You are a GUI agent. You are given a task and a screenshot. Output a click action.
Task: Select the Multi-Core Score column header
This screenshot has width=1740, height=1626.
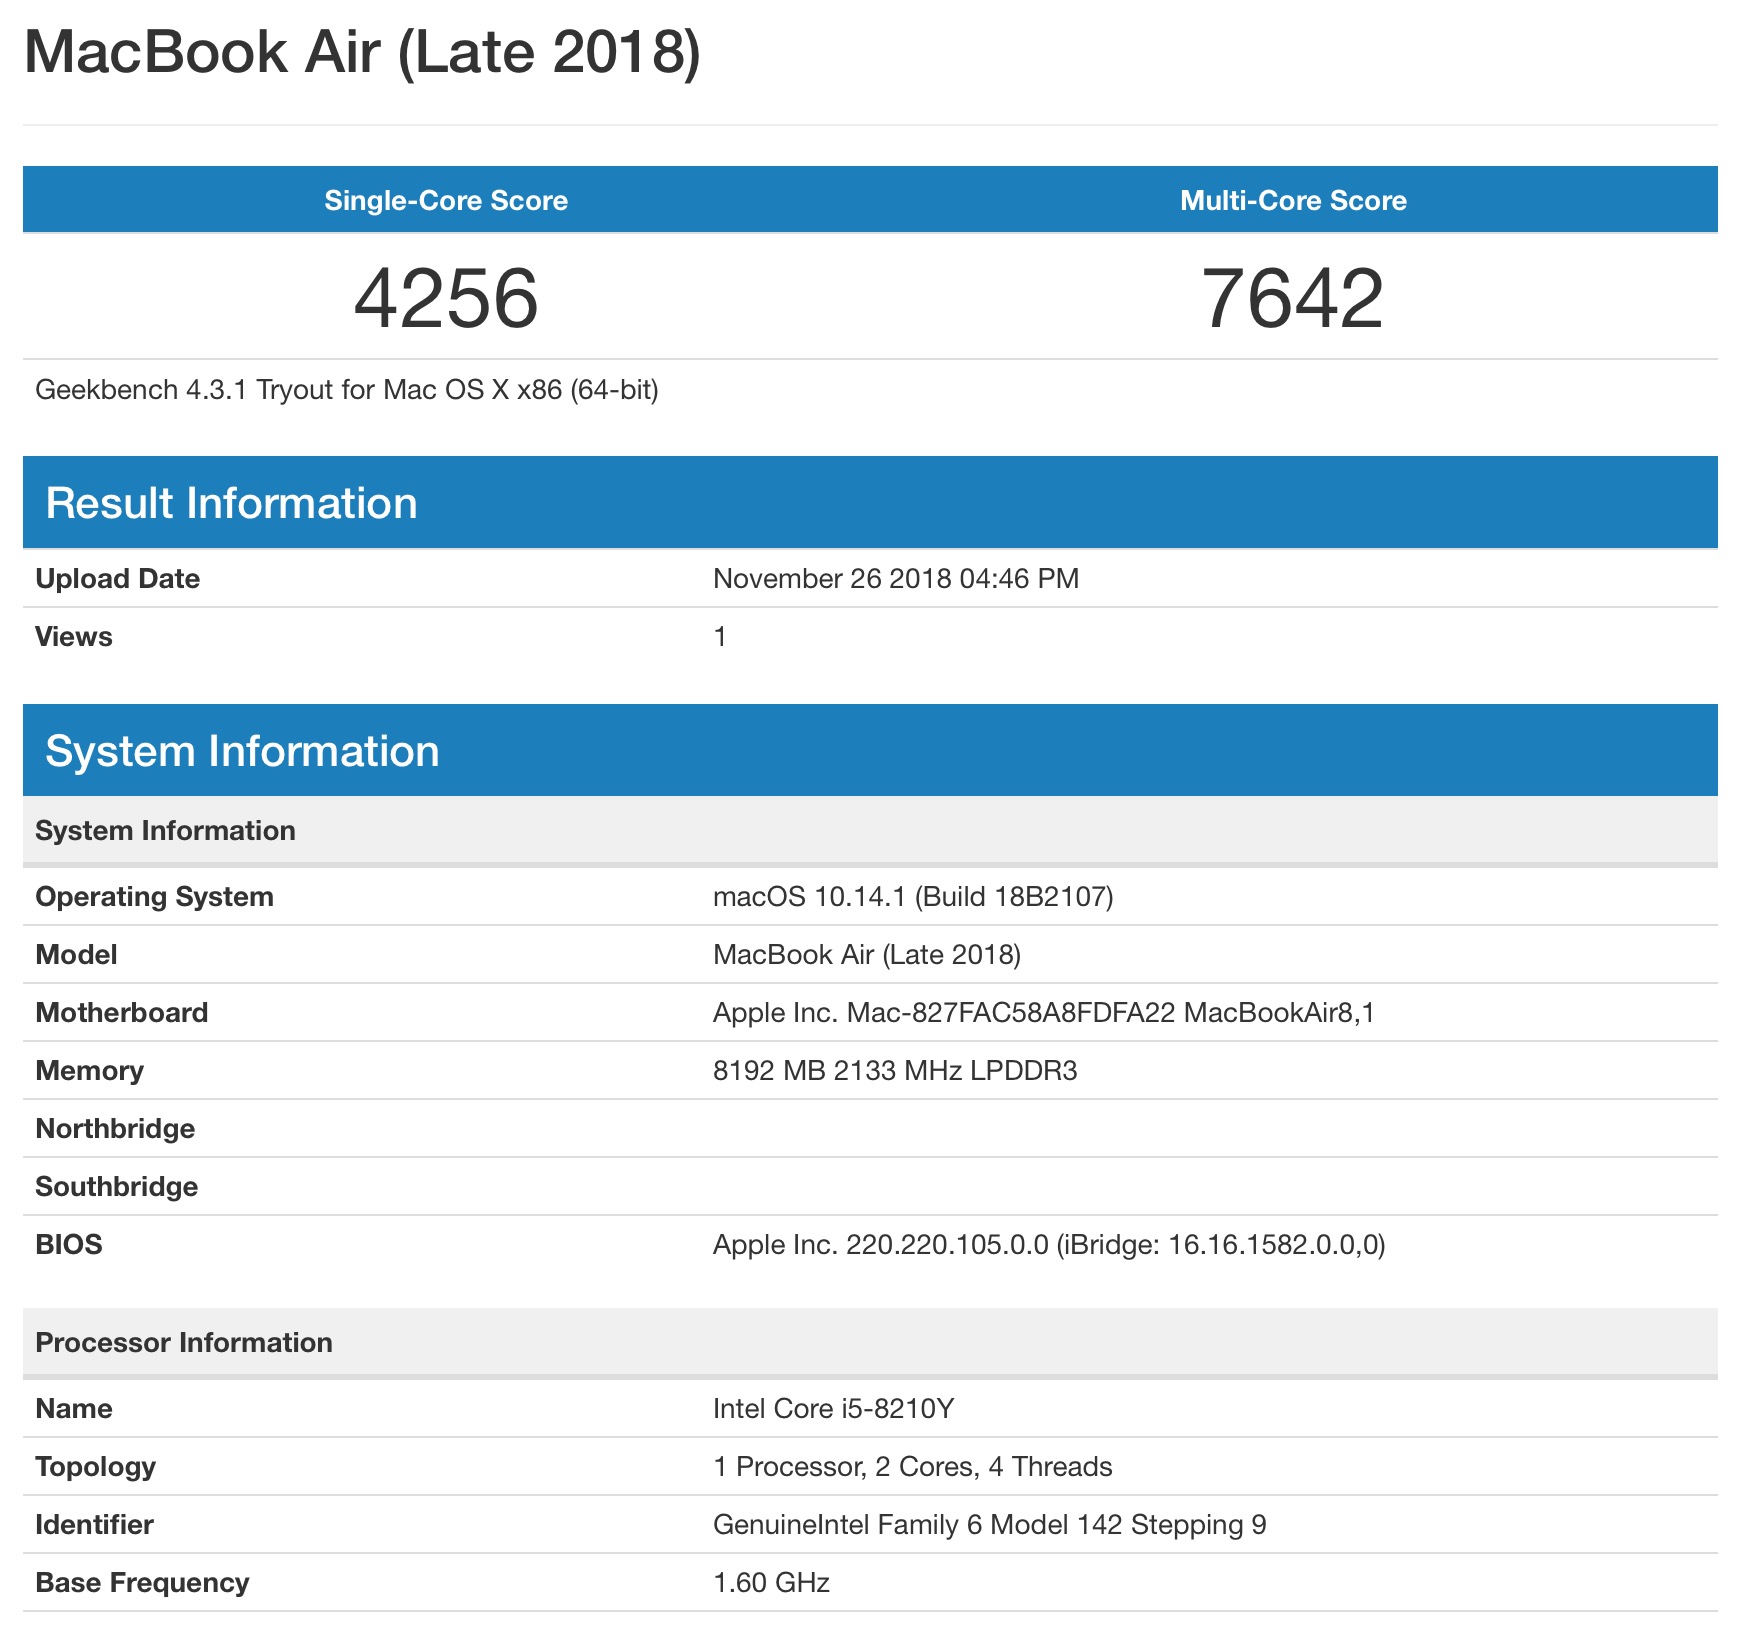[x=1292, y=200]
